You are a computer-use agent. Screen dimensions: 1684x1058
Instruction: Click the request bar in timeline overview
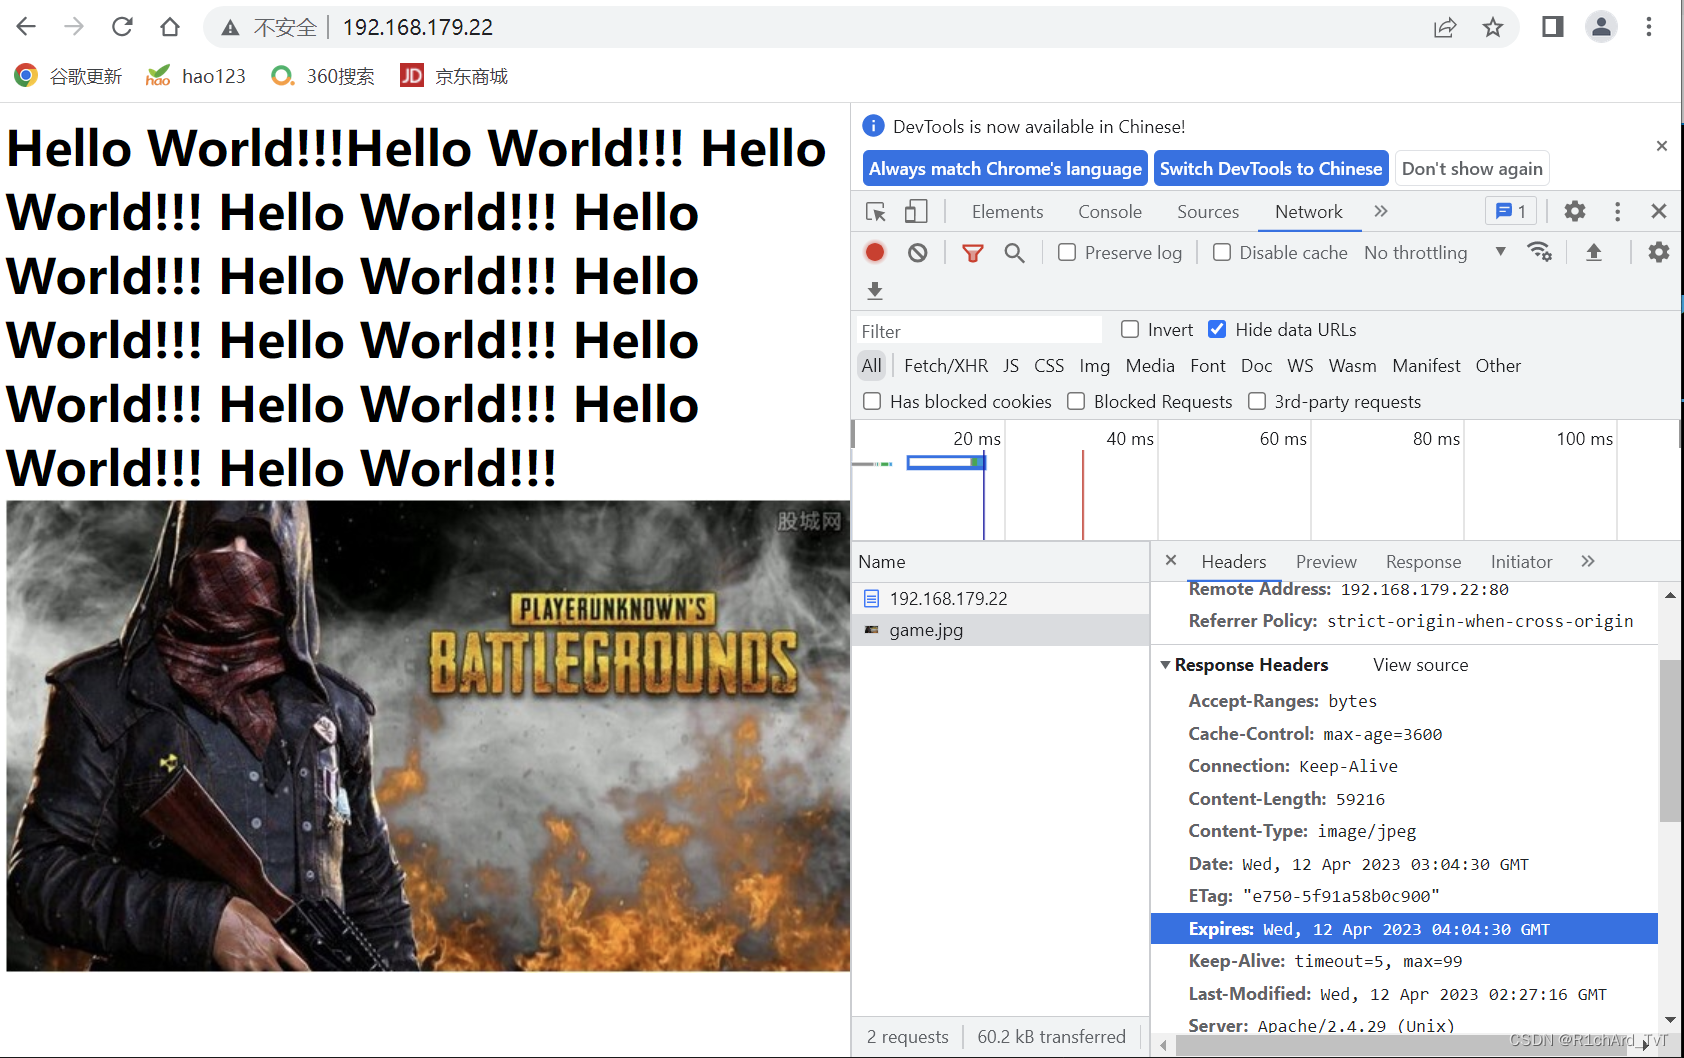[x=946, y=462]
